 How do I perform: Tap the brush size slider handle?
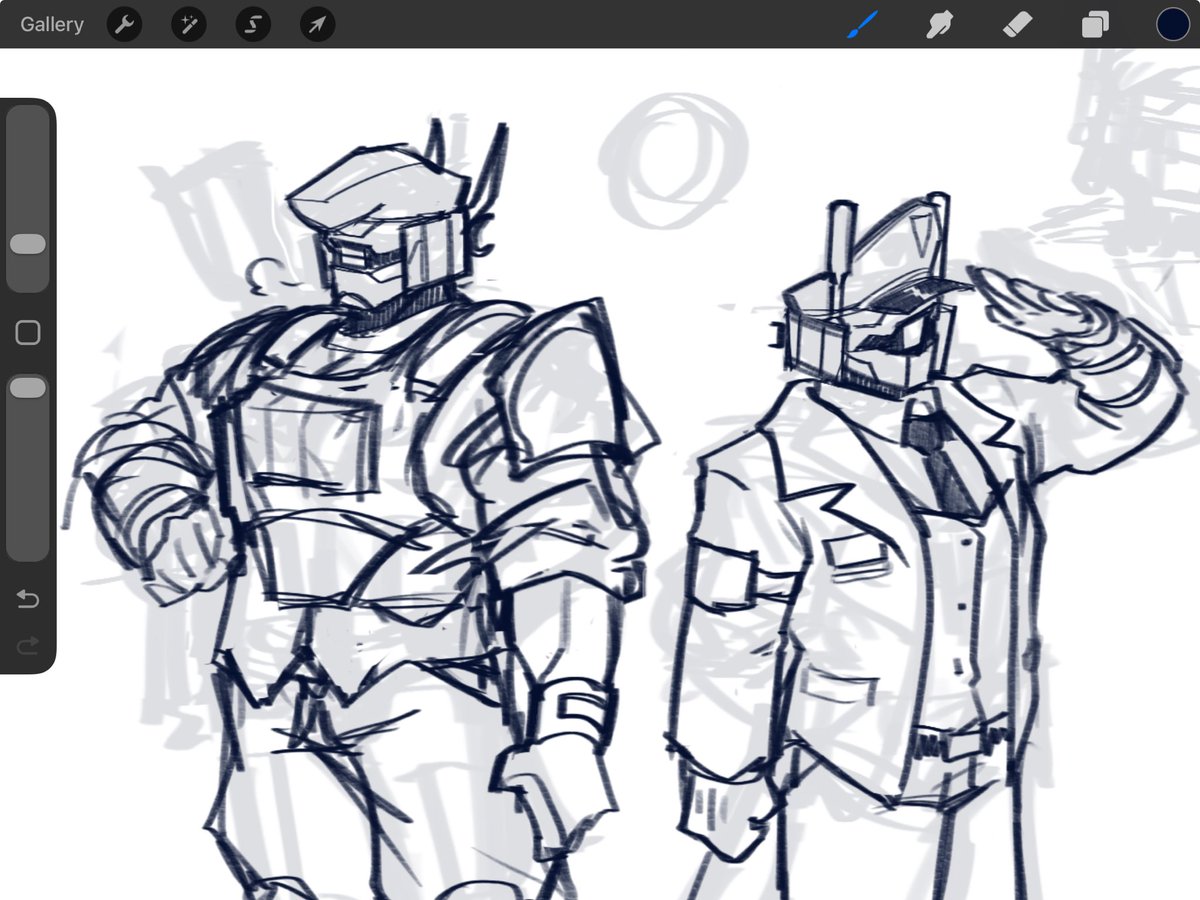pyautogui.click(x=28, y=244)
